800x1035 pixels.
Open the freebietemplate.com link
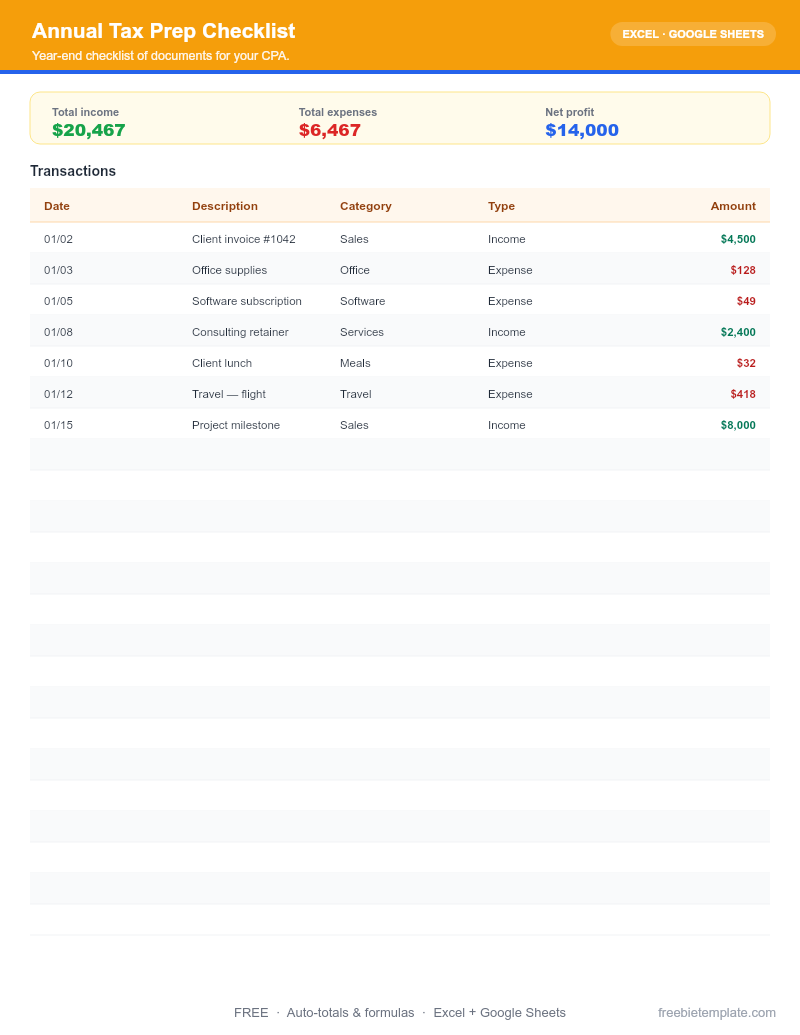(716, 1013)
